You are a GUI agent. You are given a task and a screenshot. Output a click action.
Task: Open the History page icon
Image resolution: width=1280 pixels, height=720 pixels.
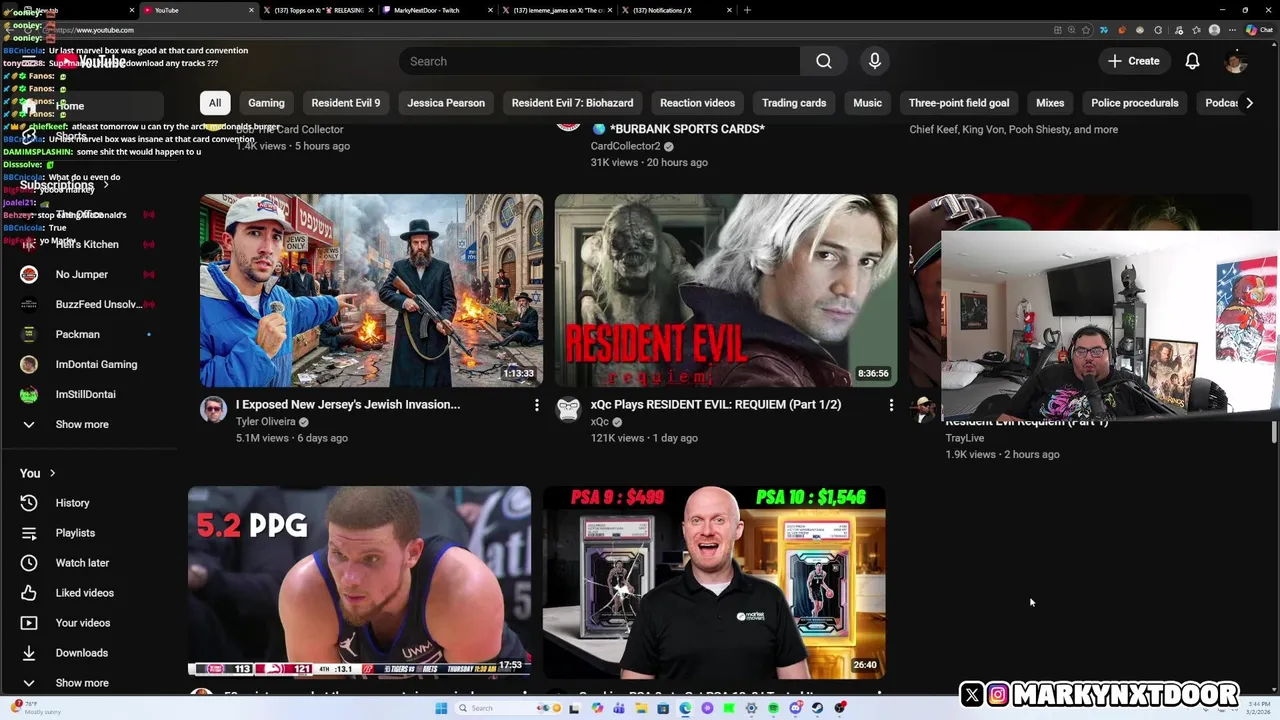[x=29, y=503]
